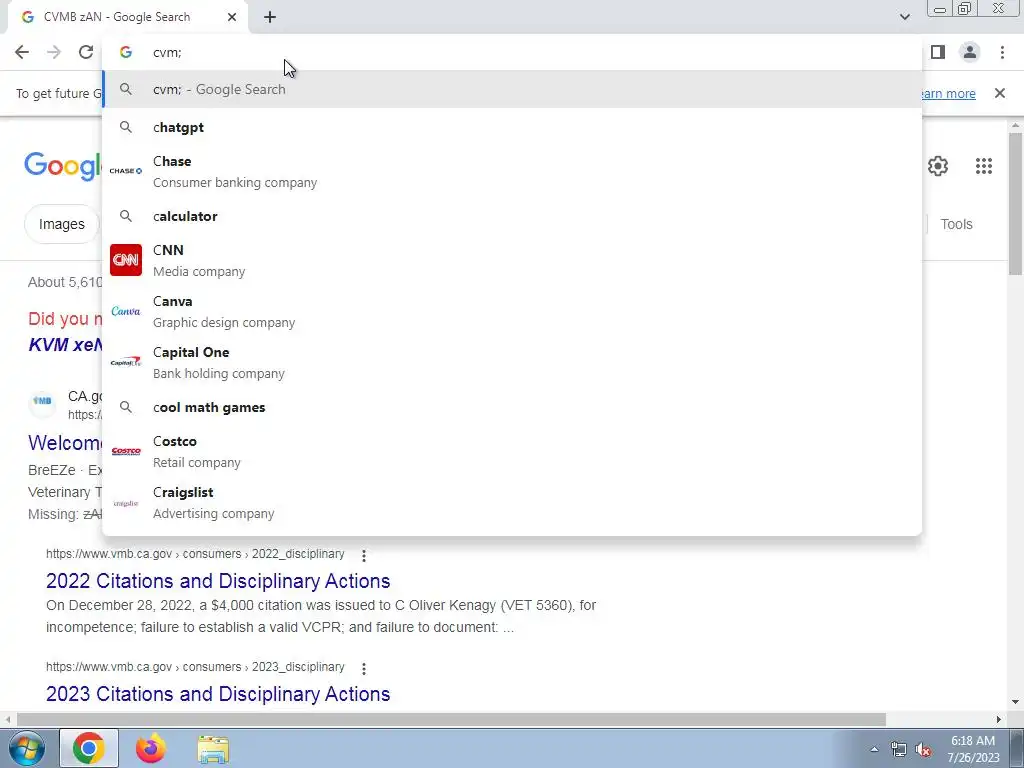The height and width of the screenshot is (768, 1024).
Task: Open a new browser tab
Action: click(x=270, y=17)
